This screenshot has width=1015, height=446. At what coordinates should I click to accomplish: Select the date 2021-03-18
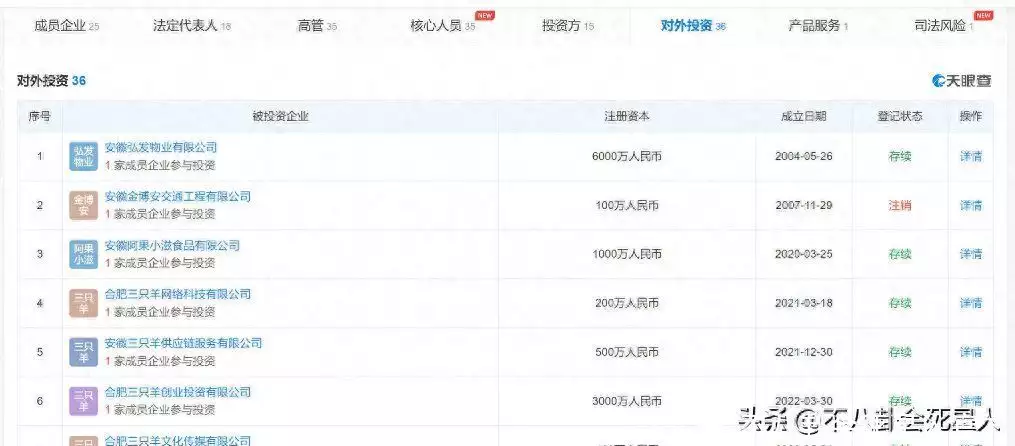tap(803, 303)
